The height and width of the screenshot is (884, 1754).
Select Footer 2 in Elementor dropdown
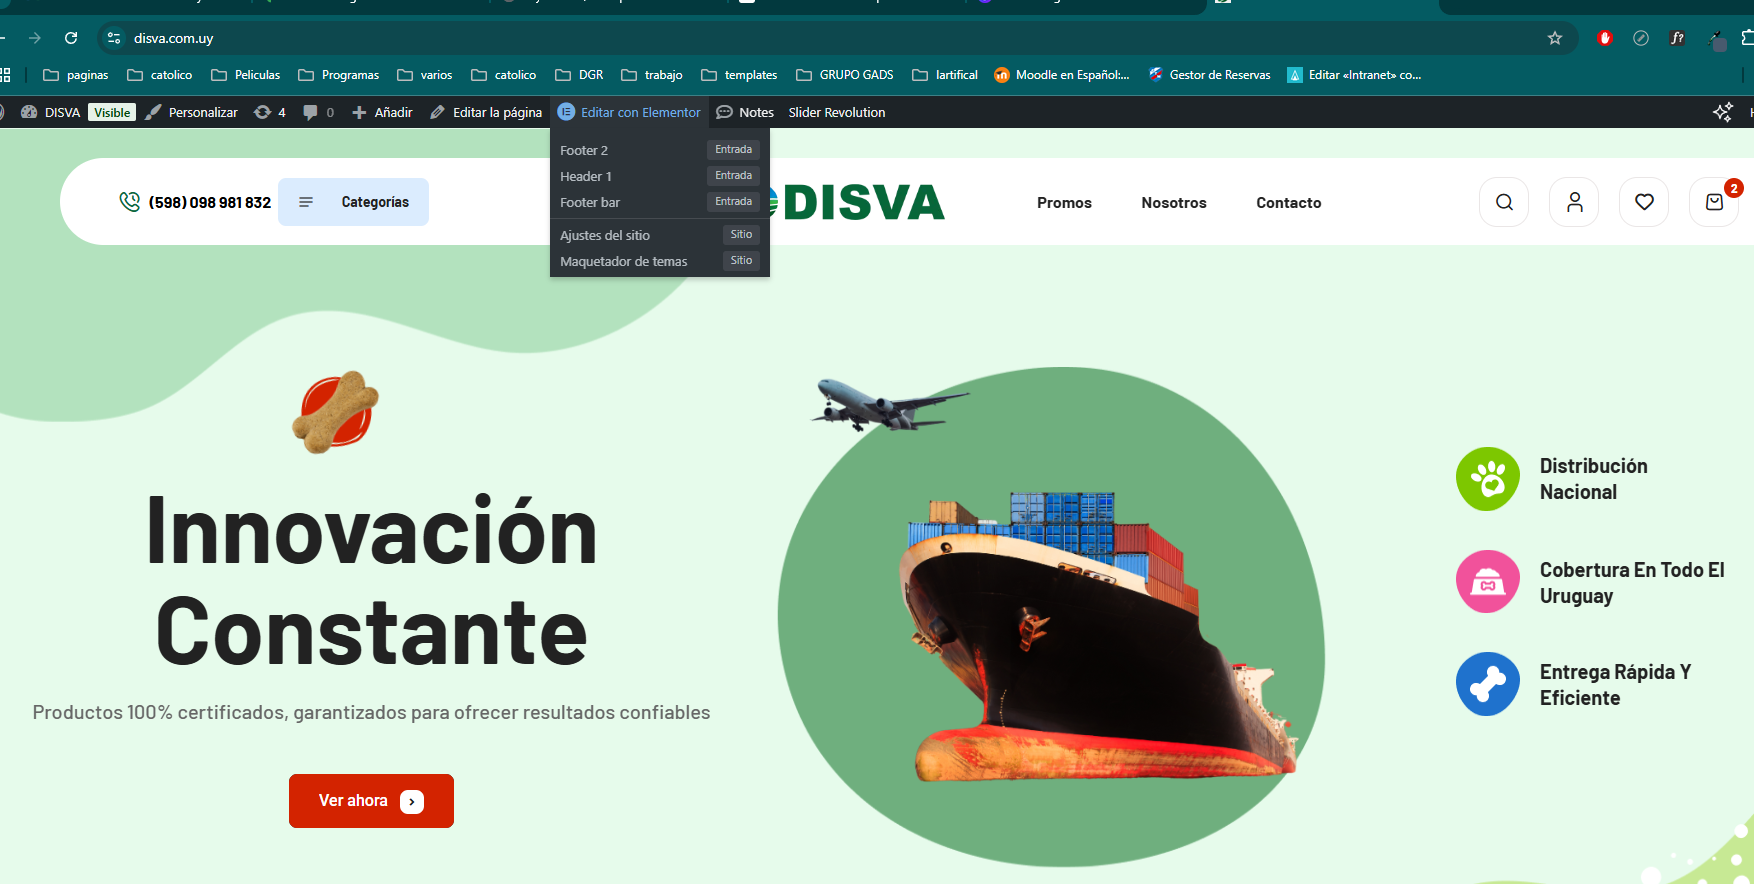[660, 150]
